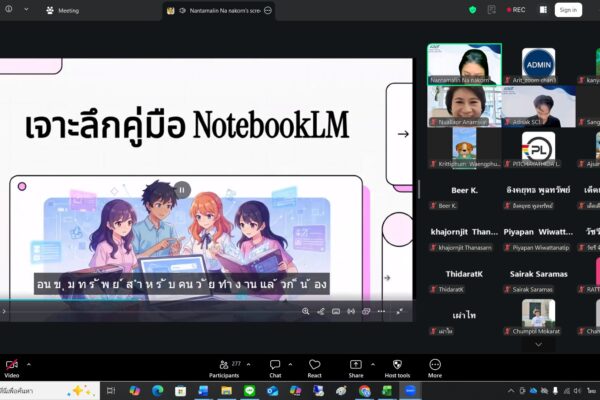Open the React menu
This screenshot has width=600, height=400.
pyautogui.click(x=315, y=368)
